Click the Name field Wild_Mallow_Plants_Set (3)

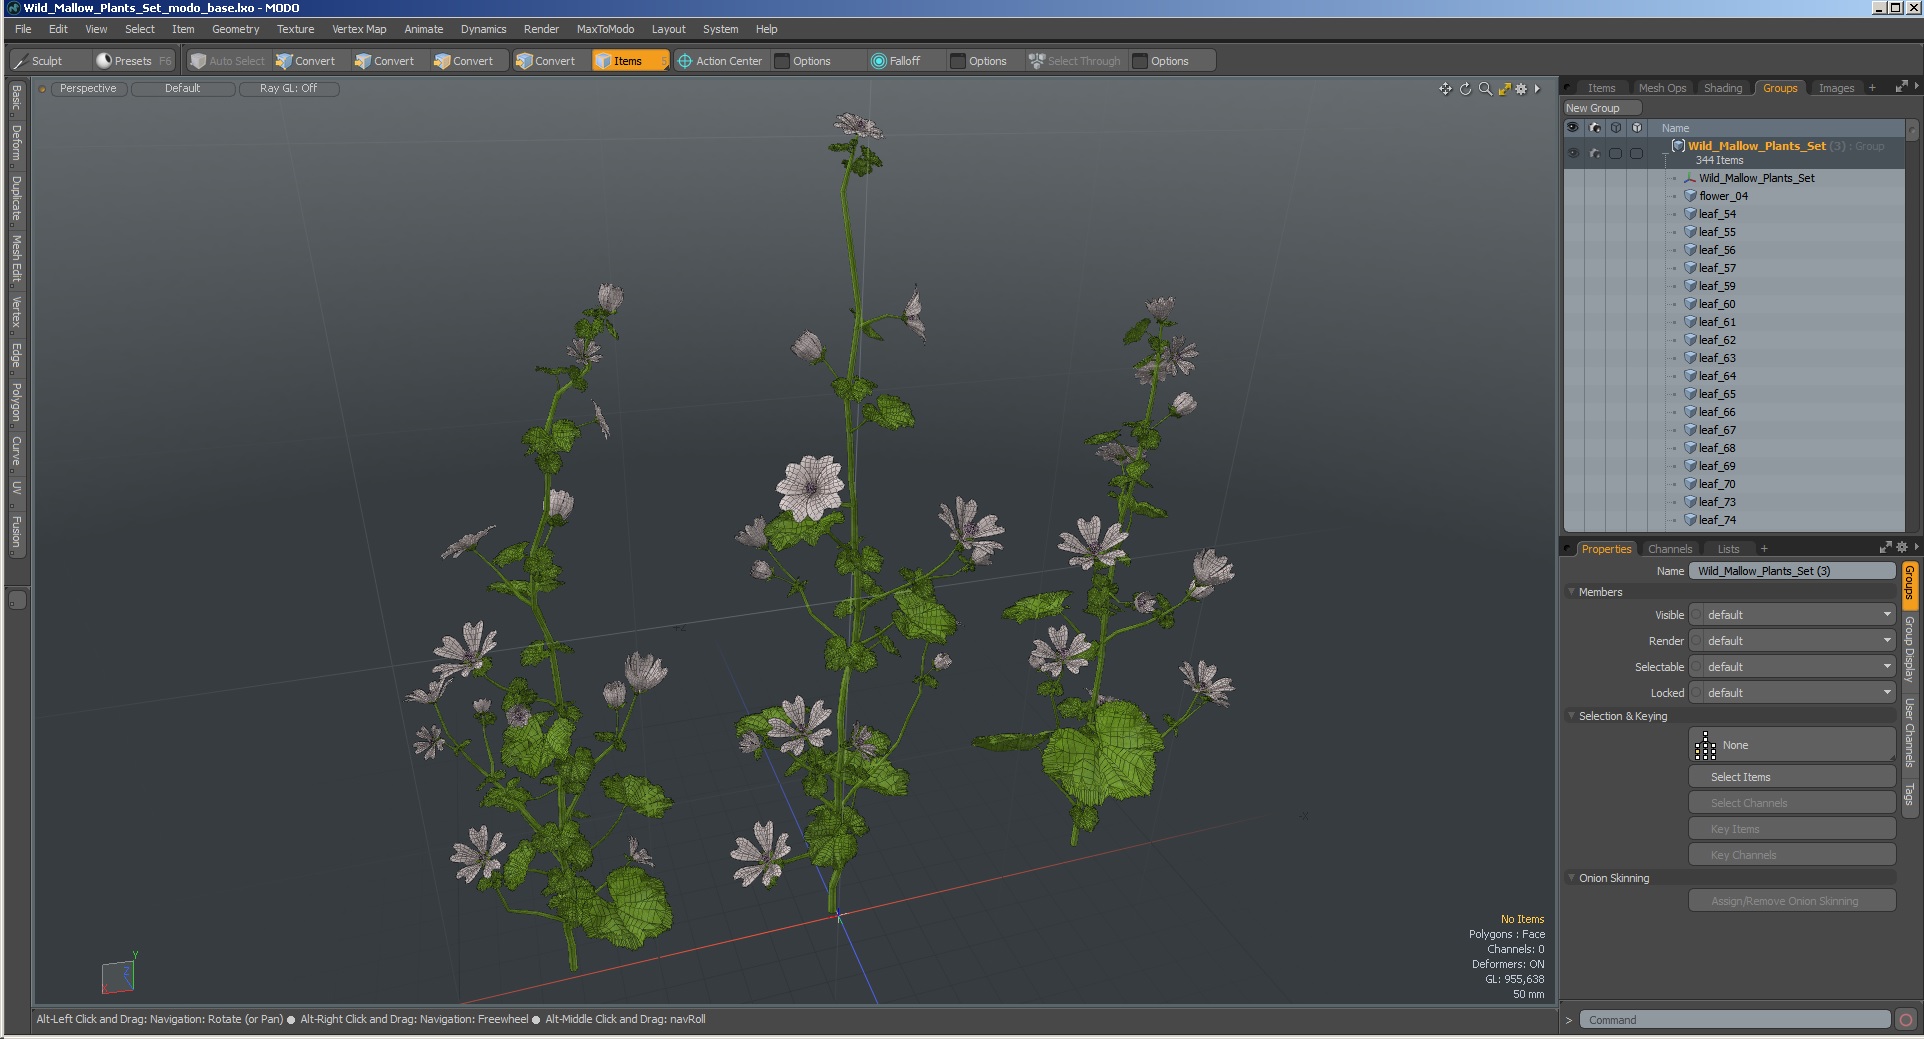click(x=1792, y=571)
